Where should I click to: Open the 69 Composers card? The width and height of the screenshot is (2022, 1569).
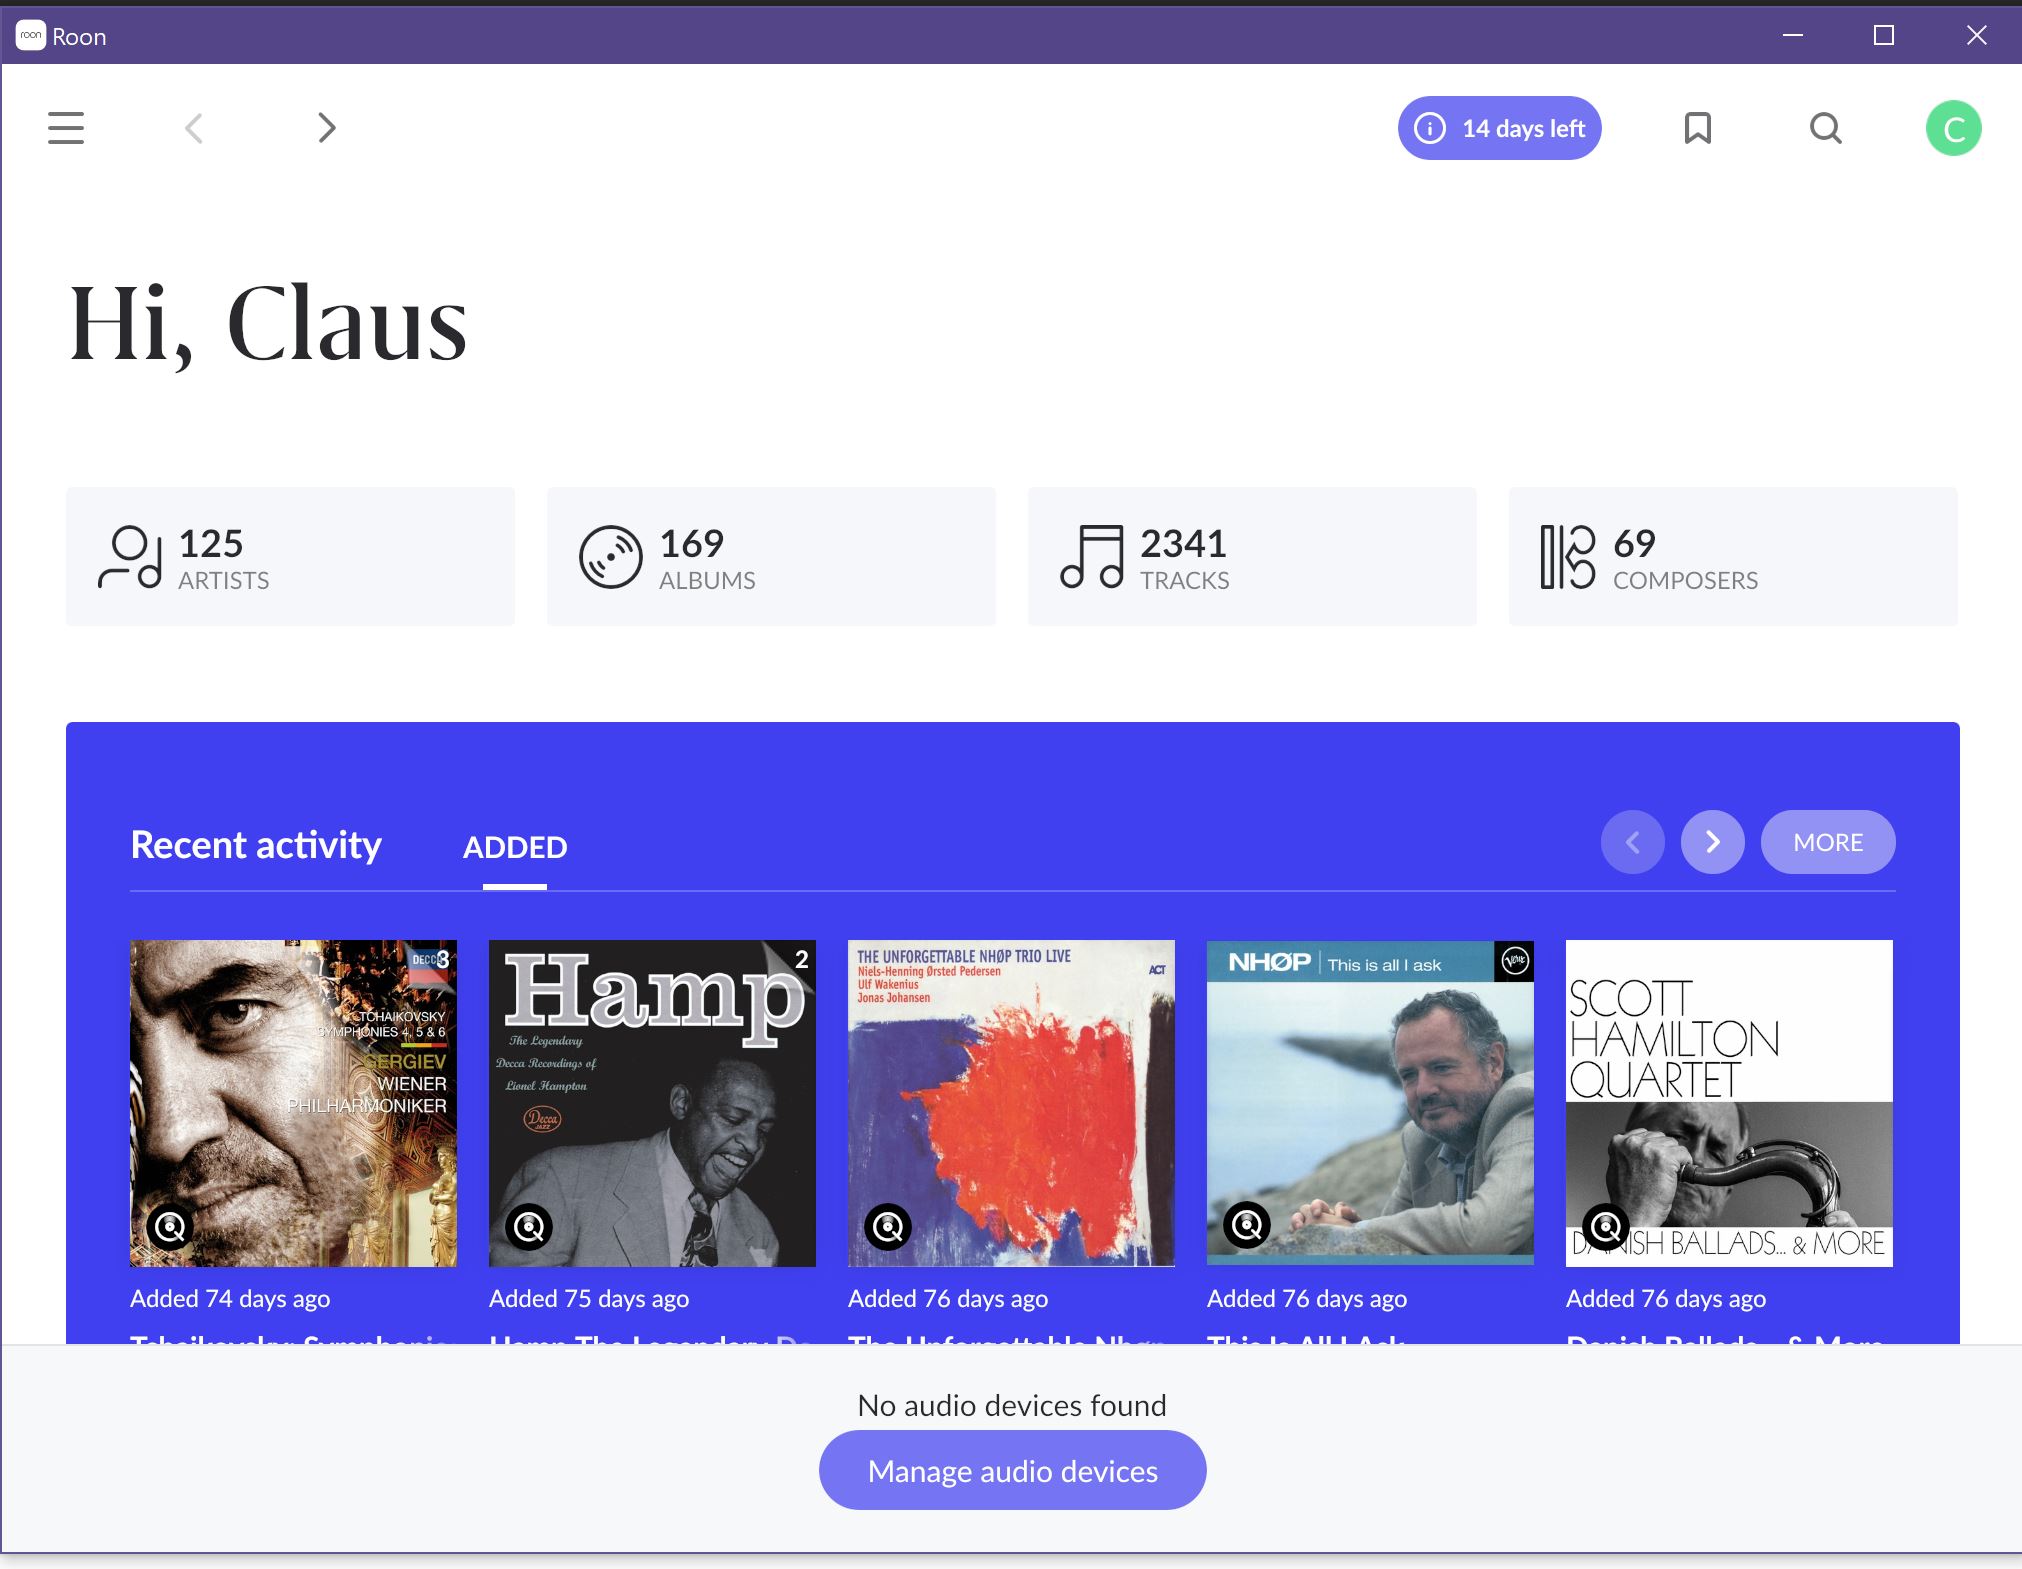(1733, 557)
